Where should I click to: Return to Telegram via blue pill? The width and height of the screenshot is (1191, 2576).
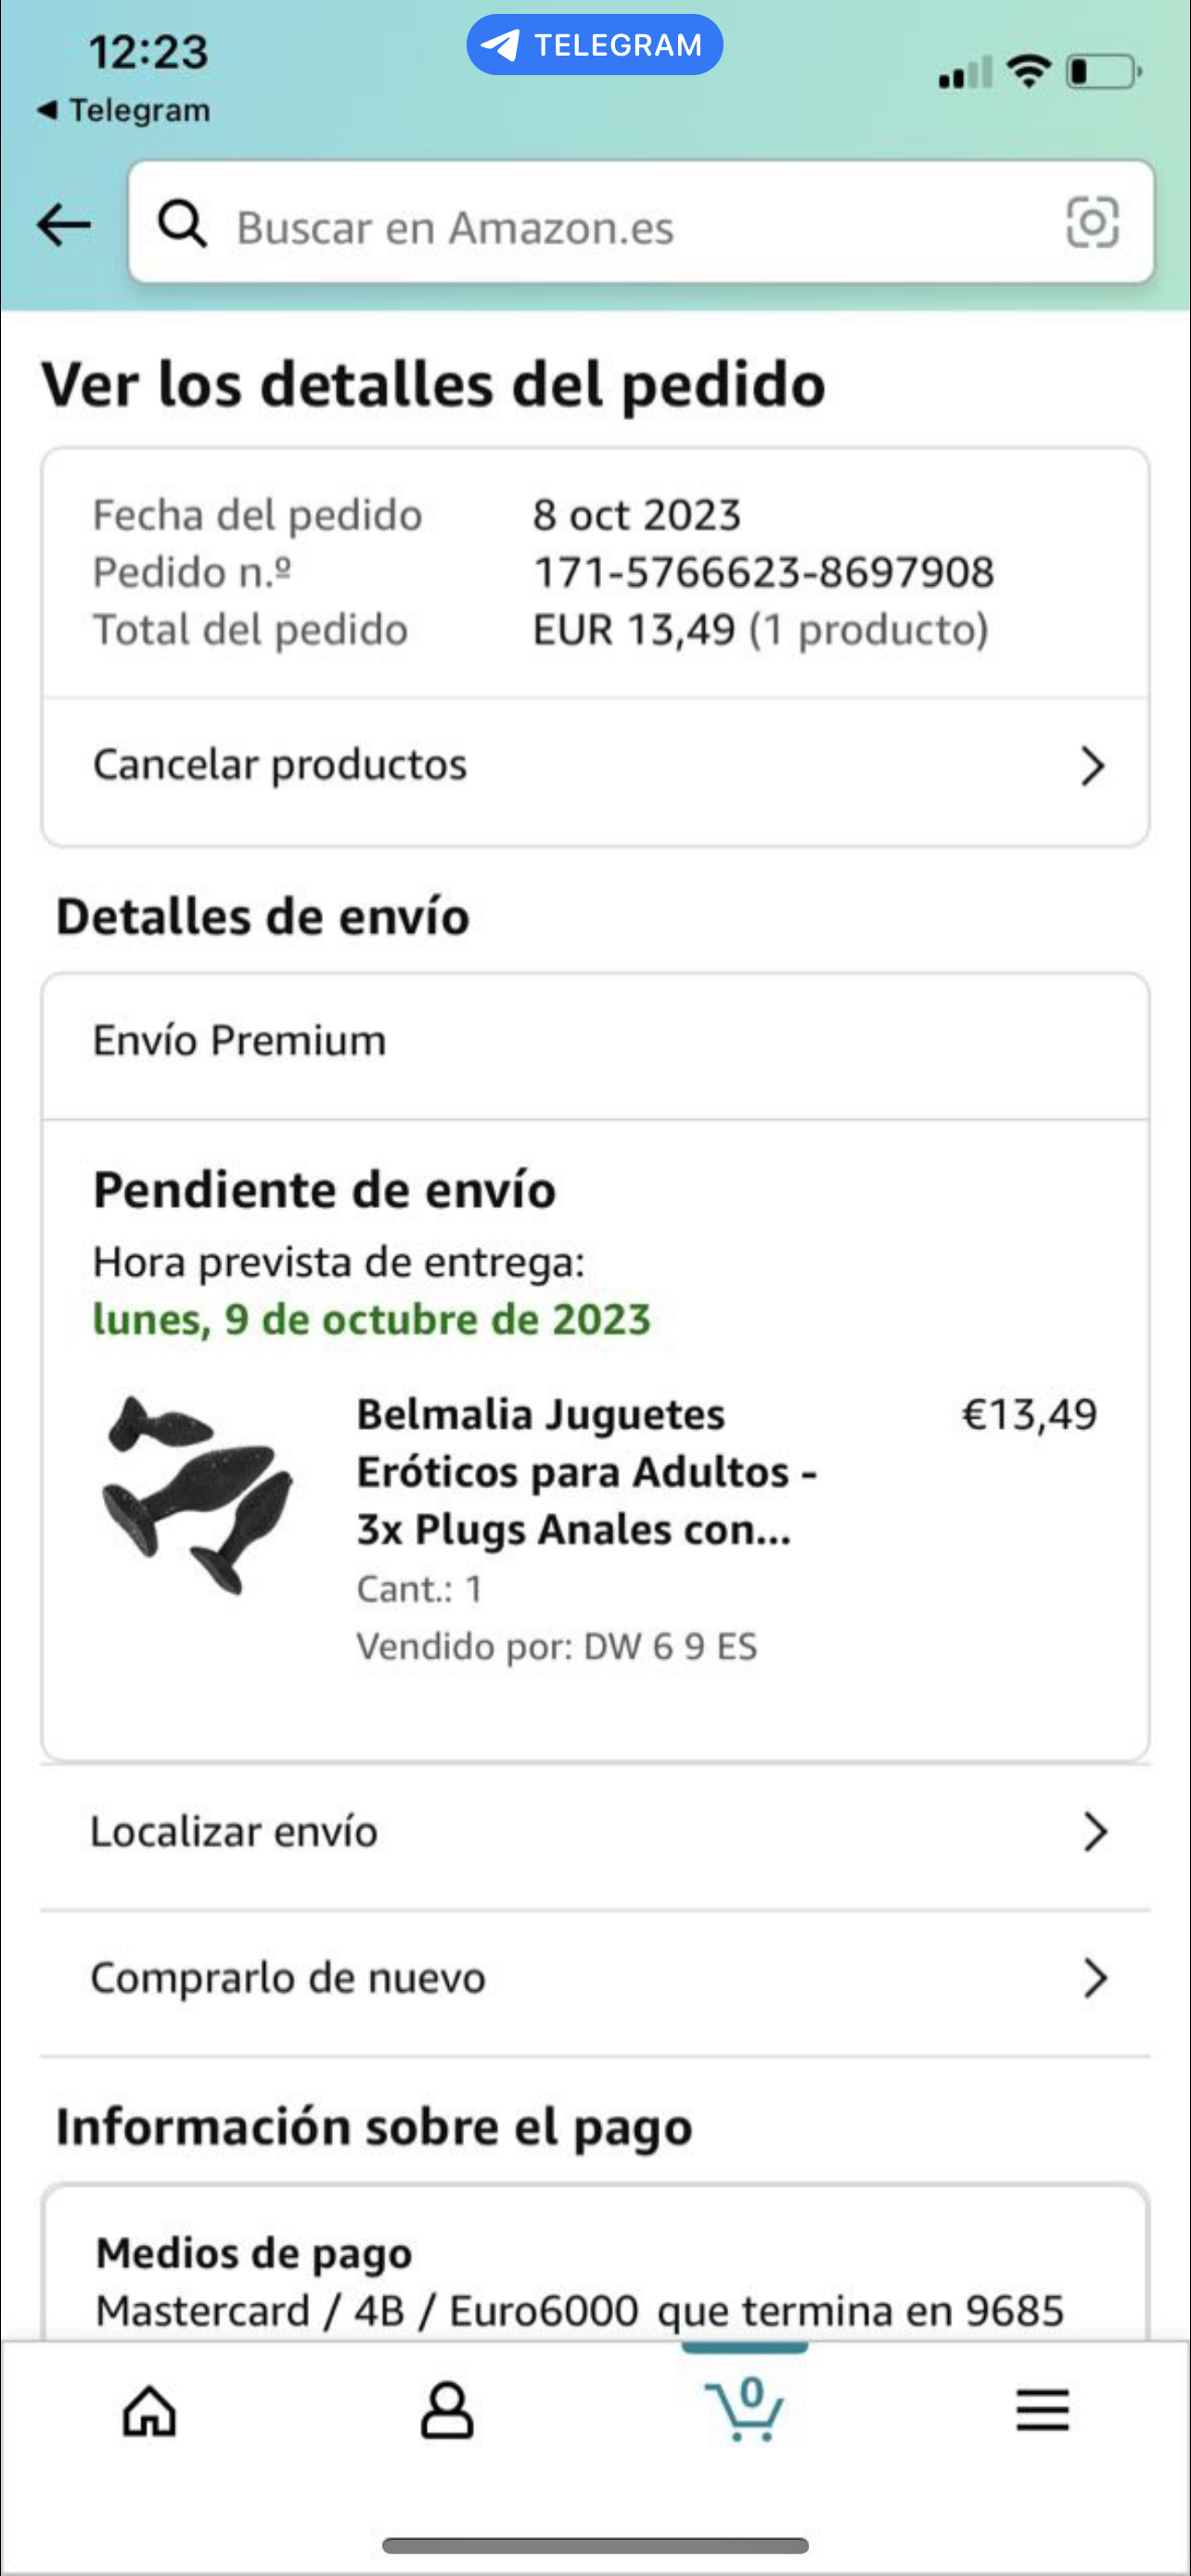[595, 45]
